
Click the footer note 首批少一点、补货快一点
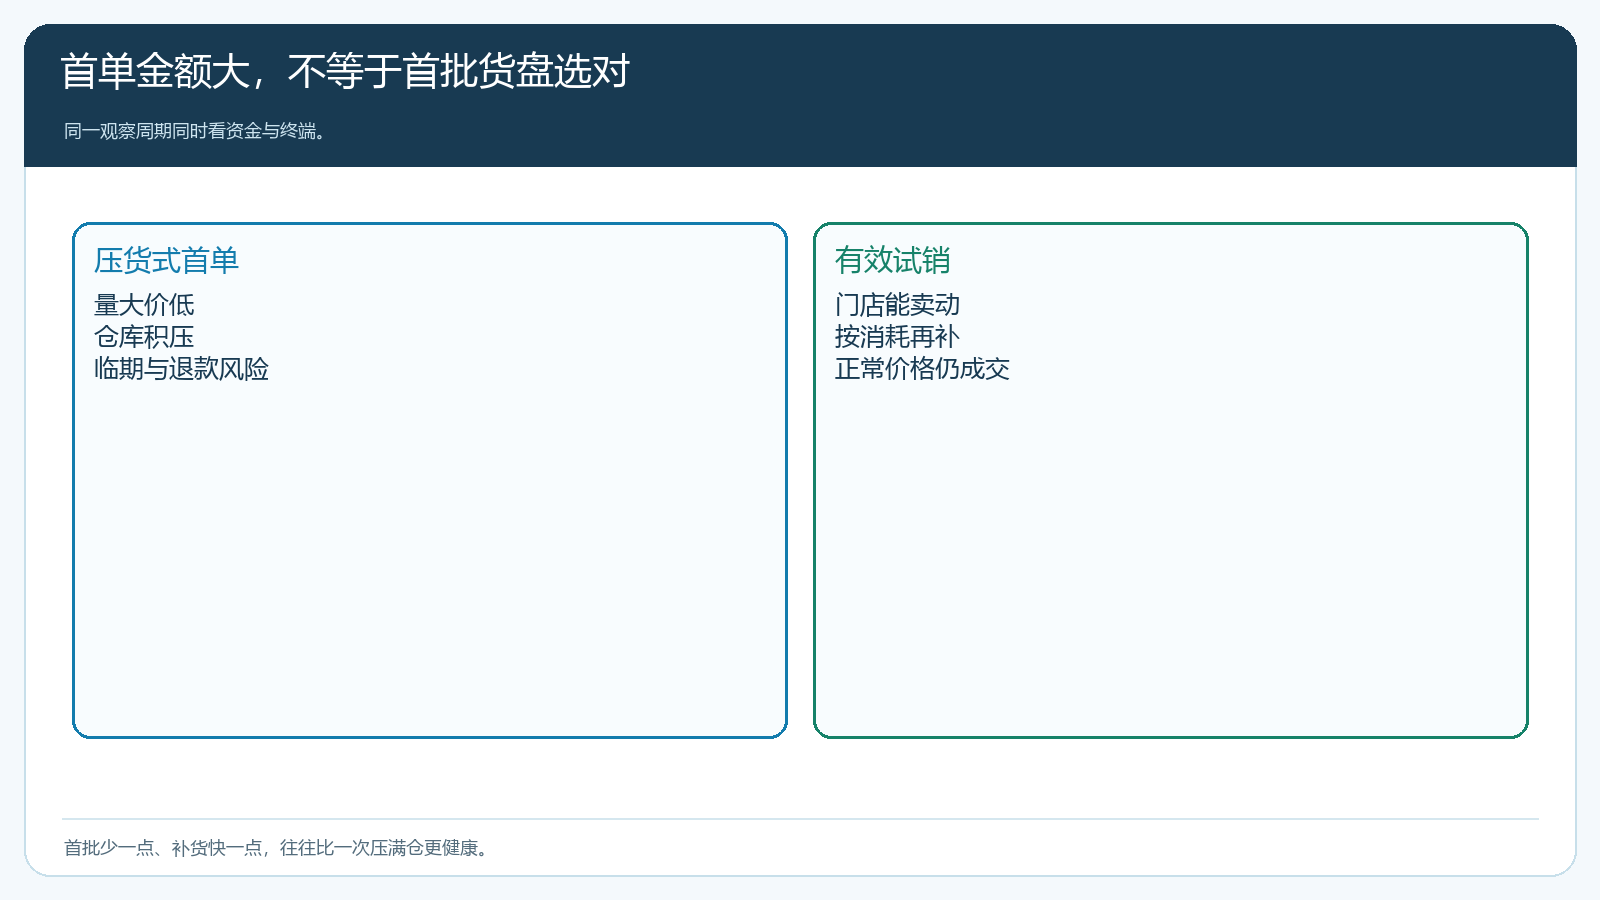(163, 848)
